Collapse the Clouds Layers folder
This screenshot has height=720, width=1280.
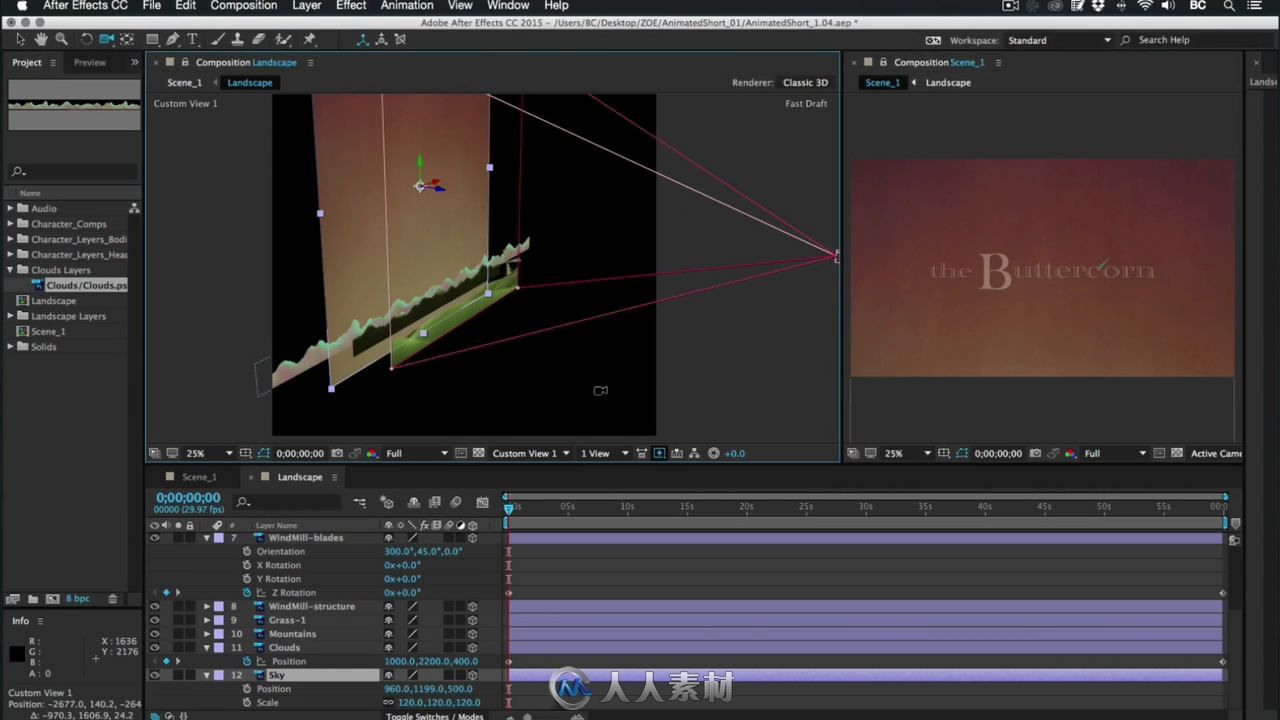[10, 269]
